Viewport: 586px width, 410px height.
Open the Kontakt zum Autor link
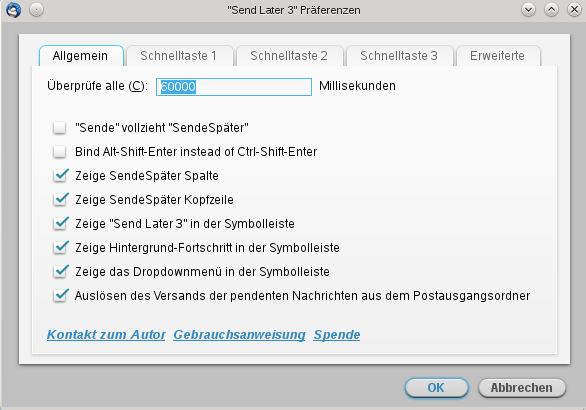106,335
